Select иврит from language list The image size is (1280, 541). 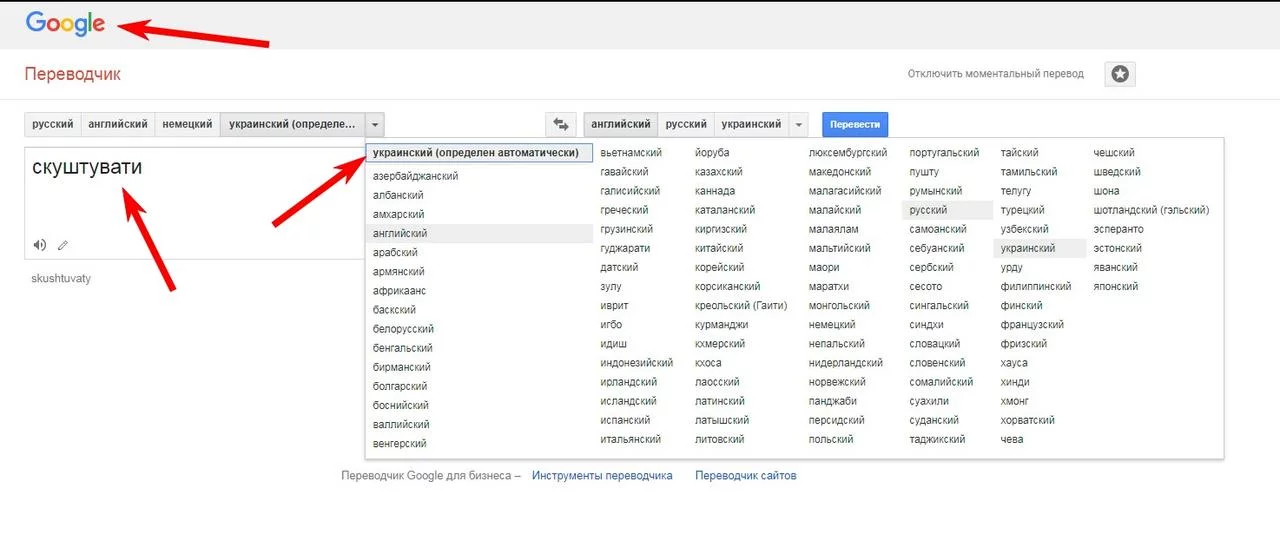tap(614, 306)
